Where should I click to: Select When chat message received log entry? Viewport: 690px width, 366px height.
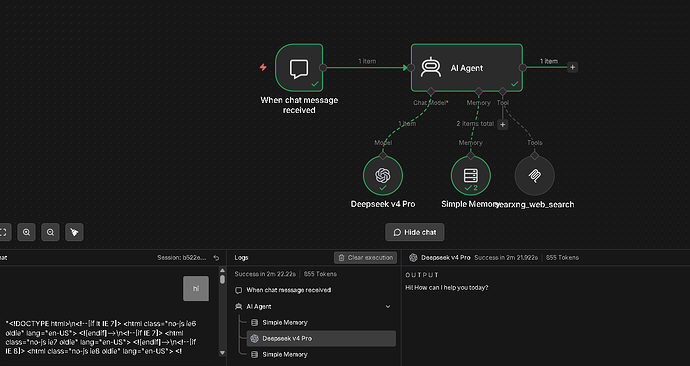(315, 290)
